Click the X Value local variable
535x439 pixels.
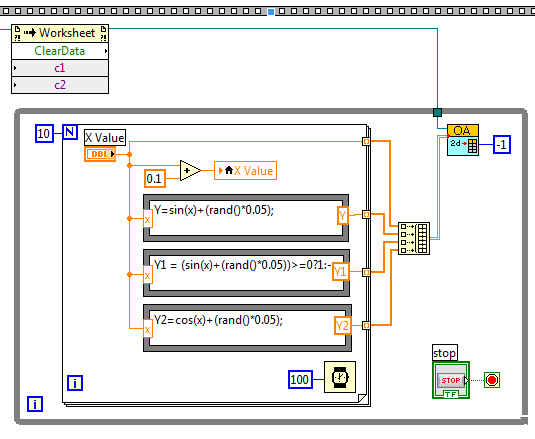click(245, 171)
